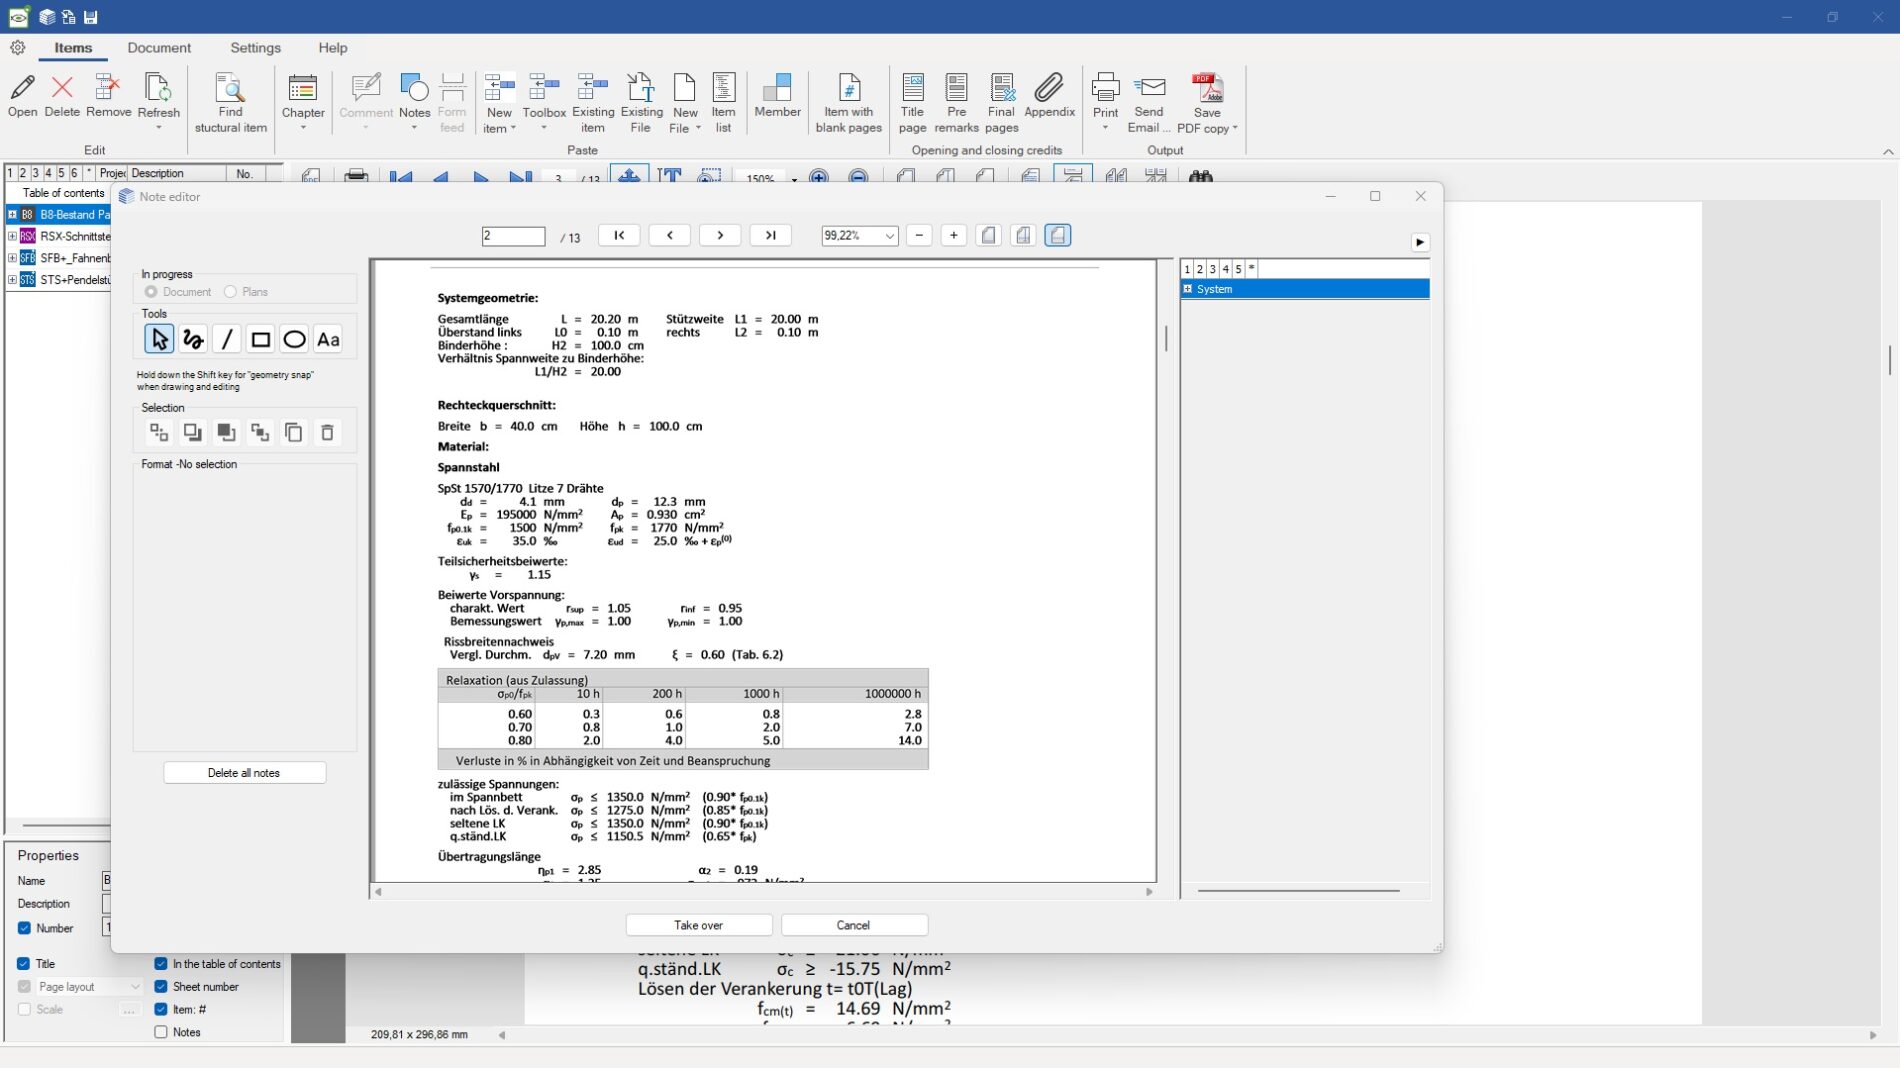Go to first page in Note editor
The image size is (1900, 1068).
tap(619, 235)
